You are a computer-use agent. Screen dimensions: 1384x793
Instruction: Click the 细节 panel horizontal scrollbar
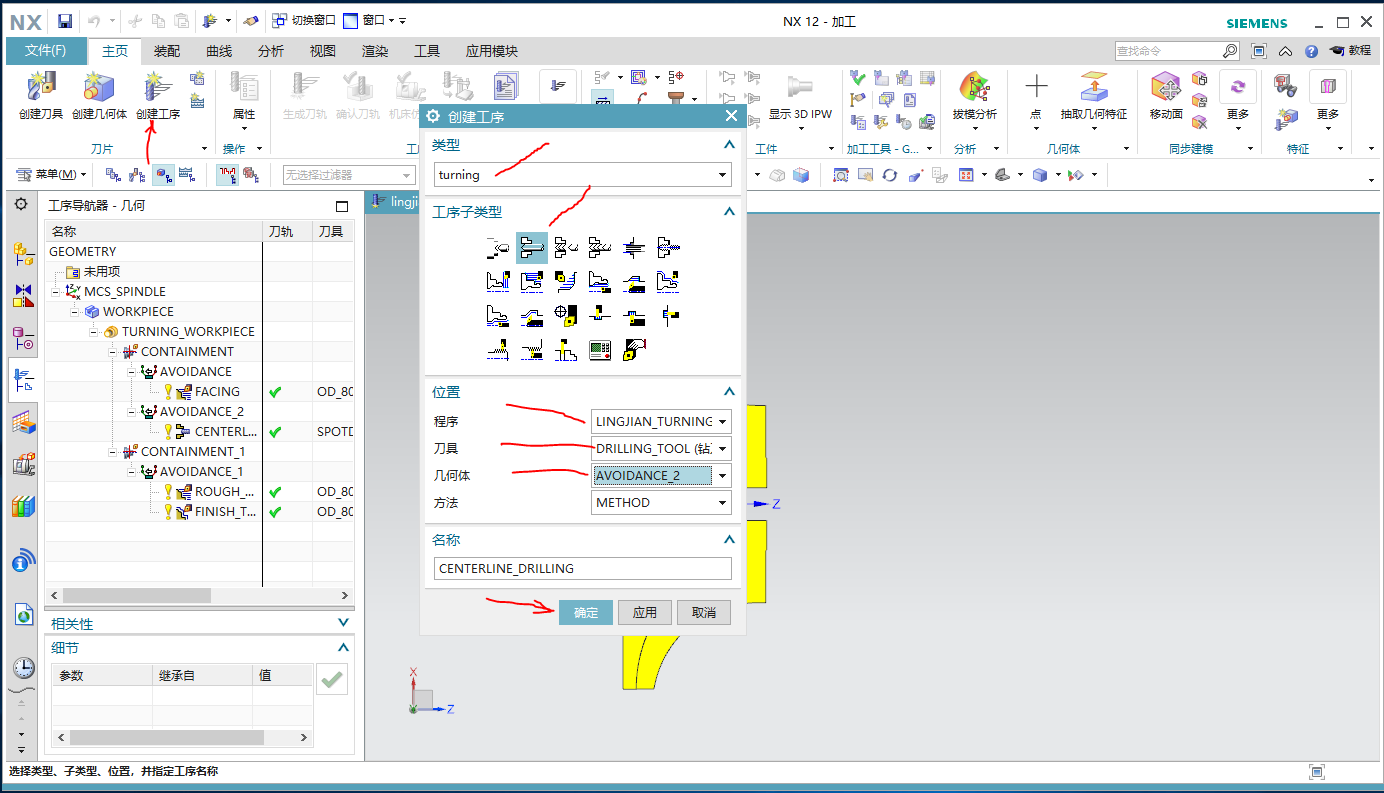click(166, 737)
